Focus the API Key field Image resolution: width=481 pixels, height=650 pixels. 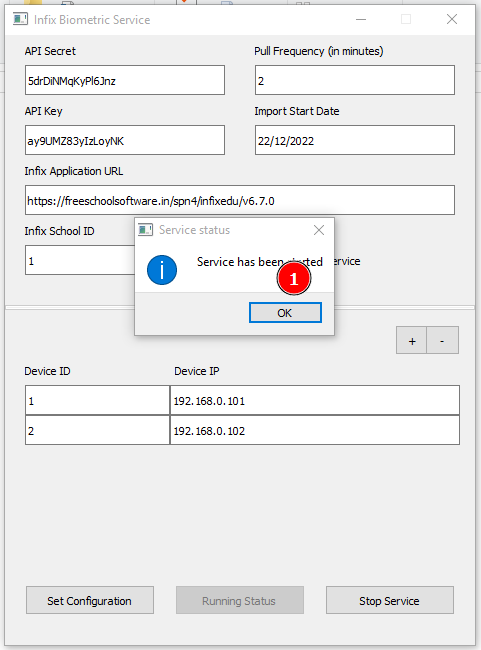[125, 140]
